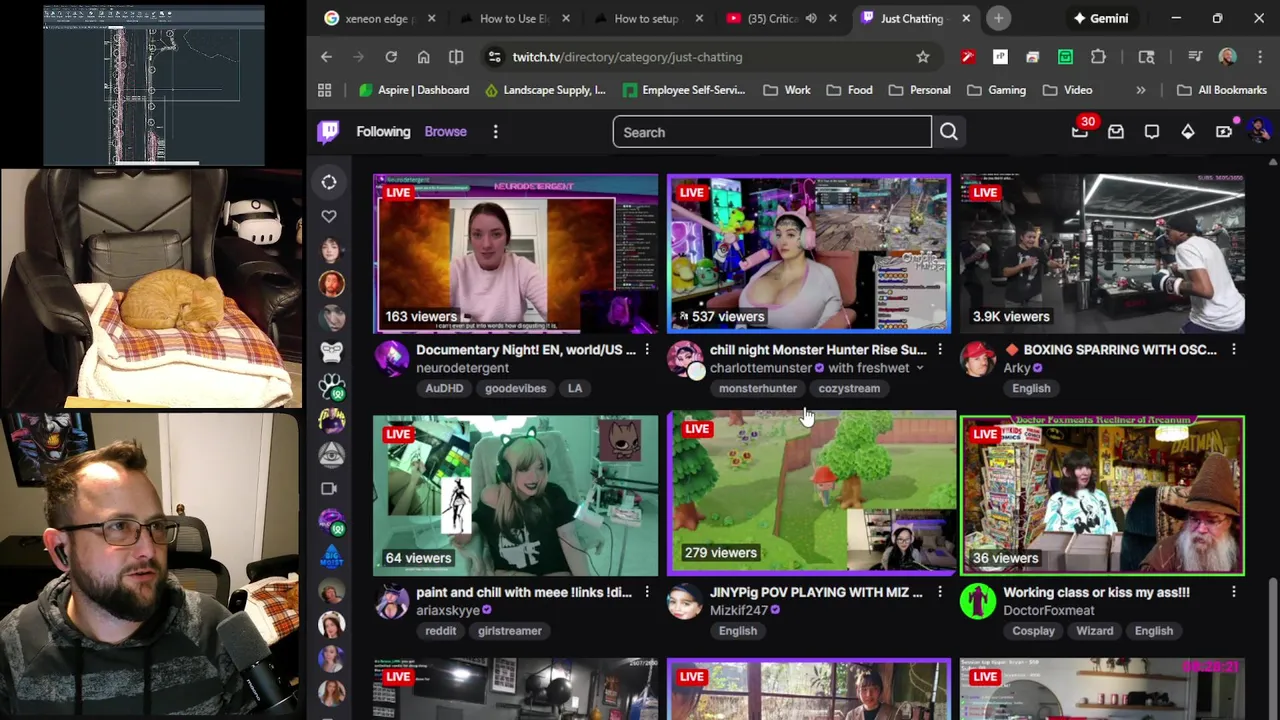1280x720 pixels.
Task: Click the Twitch search input field
Action: [771, 132]
